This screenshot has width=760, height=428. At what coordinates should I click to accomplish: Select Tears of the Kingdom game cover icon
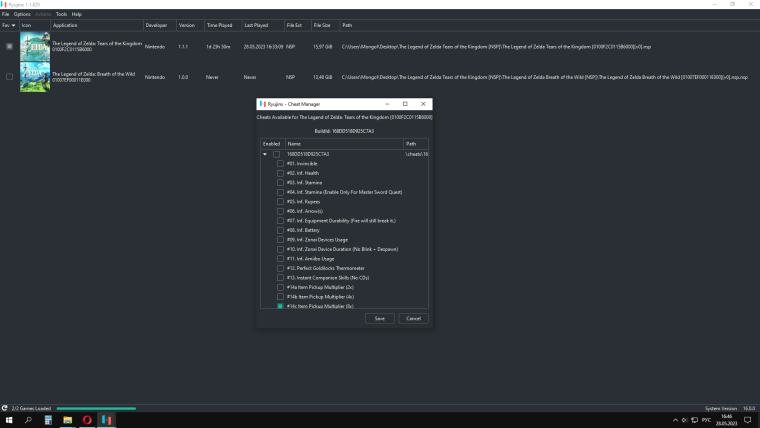click(x=35, y=47)
